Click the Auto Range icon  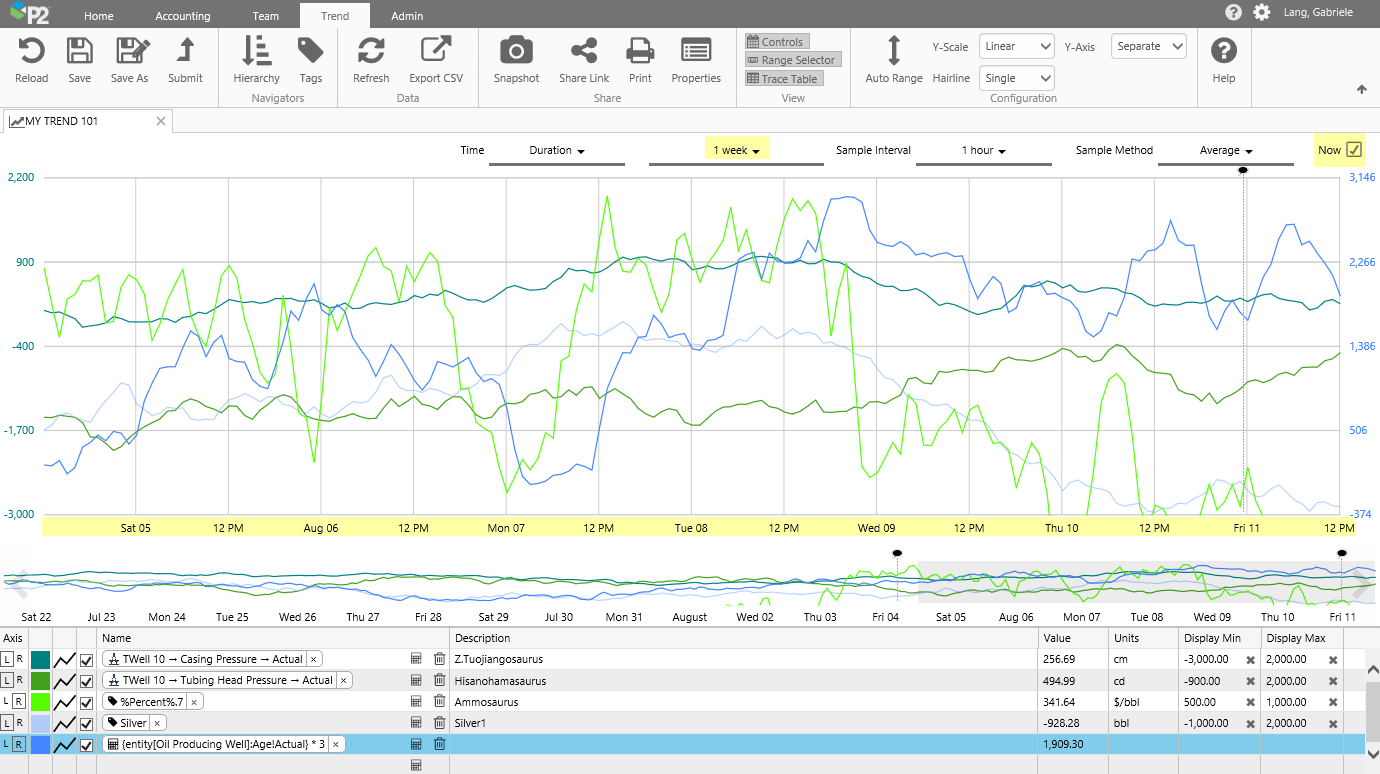893,52
